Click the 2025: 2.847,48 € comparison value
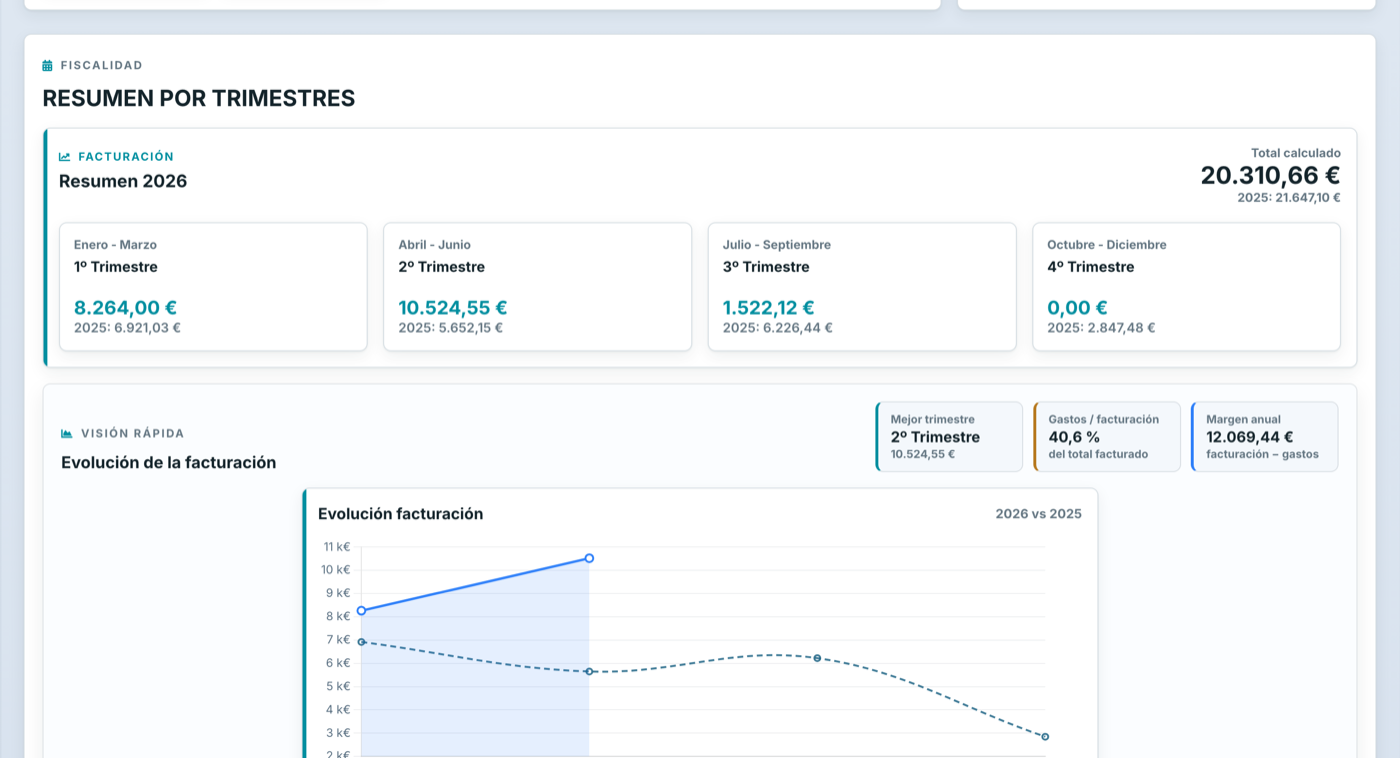 1101,328
